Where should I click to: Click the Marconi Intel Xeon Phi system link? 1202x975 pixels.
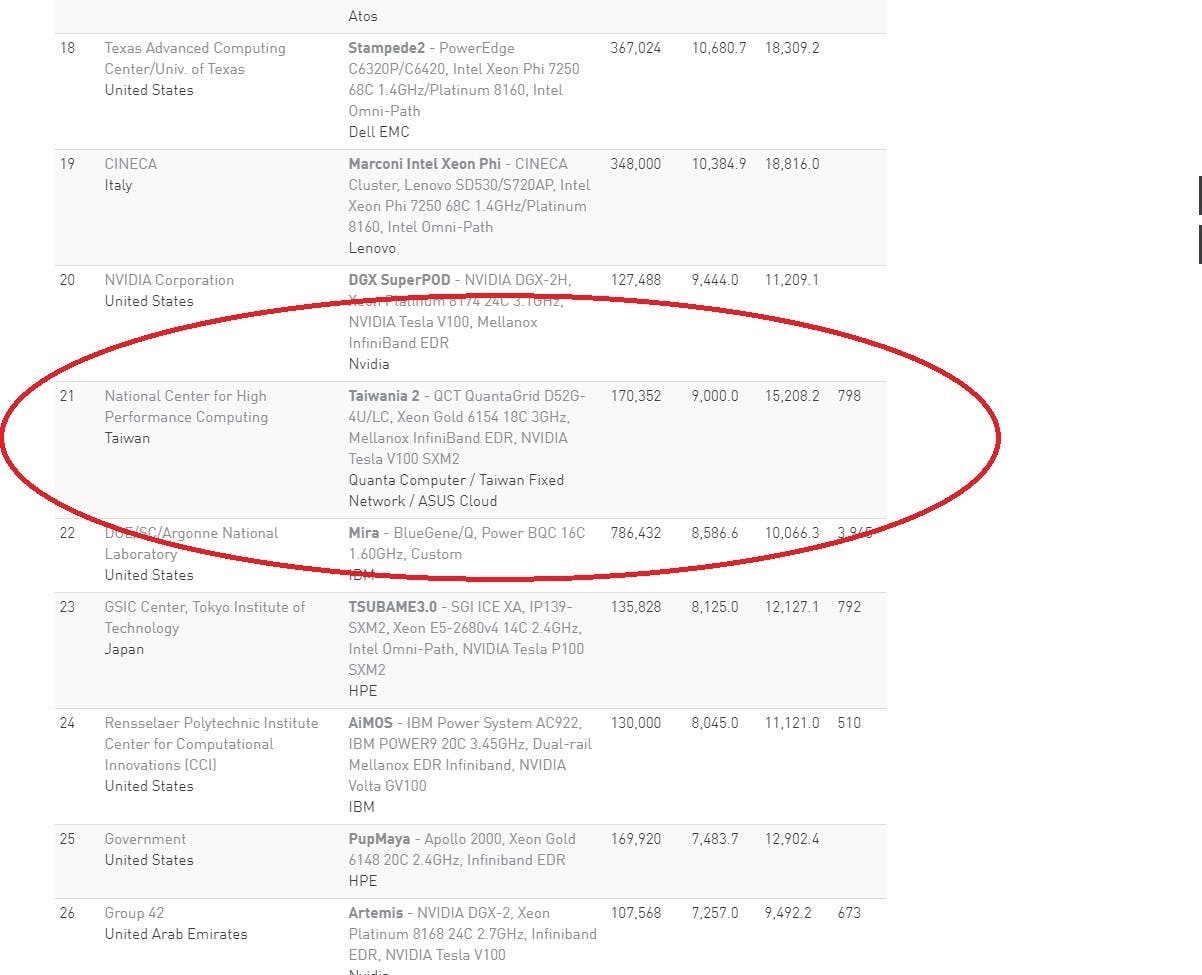point(424,164)
